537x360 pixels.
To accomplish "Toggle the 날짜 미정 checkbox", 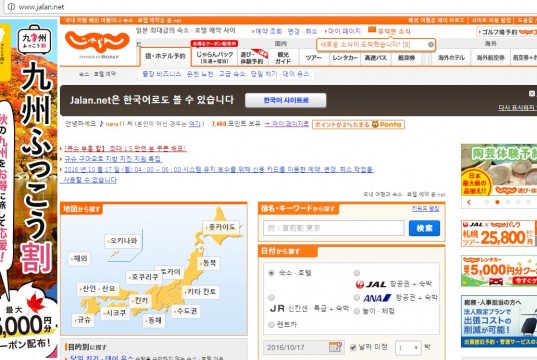I will tap(353, 347).
